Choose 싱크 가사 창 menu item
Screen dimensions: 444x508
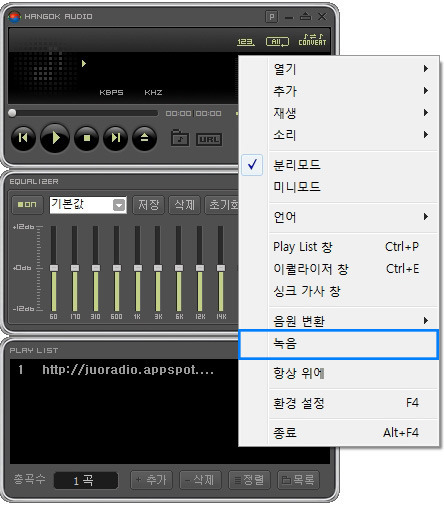tap(339, 291)
